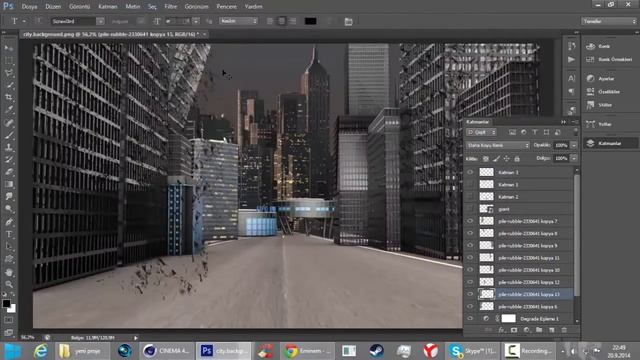
Task: Select the Clone Stamp tool
Action: (9, 147)
